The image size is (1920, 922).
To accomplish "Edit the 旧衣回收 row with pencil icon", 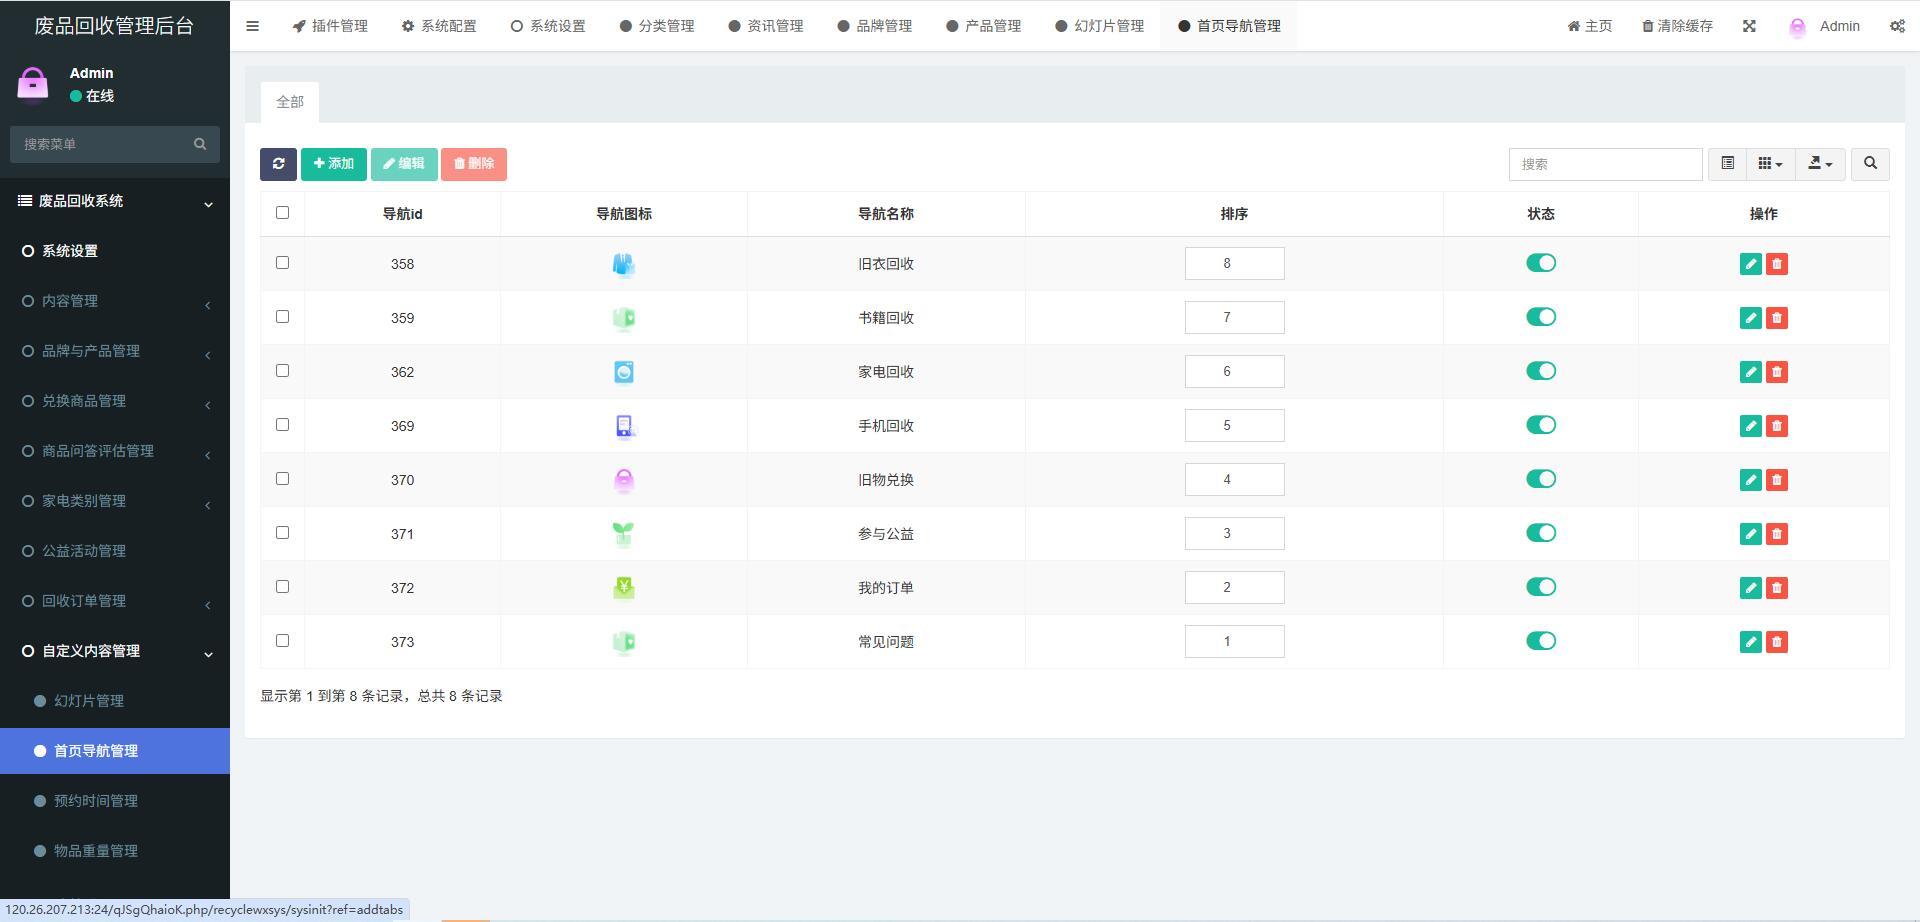I will pyautogui.click(x=1750, y=264).
